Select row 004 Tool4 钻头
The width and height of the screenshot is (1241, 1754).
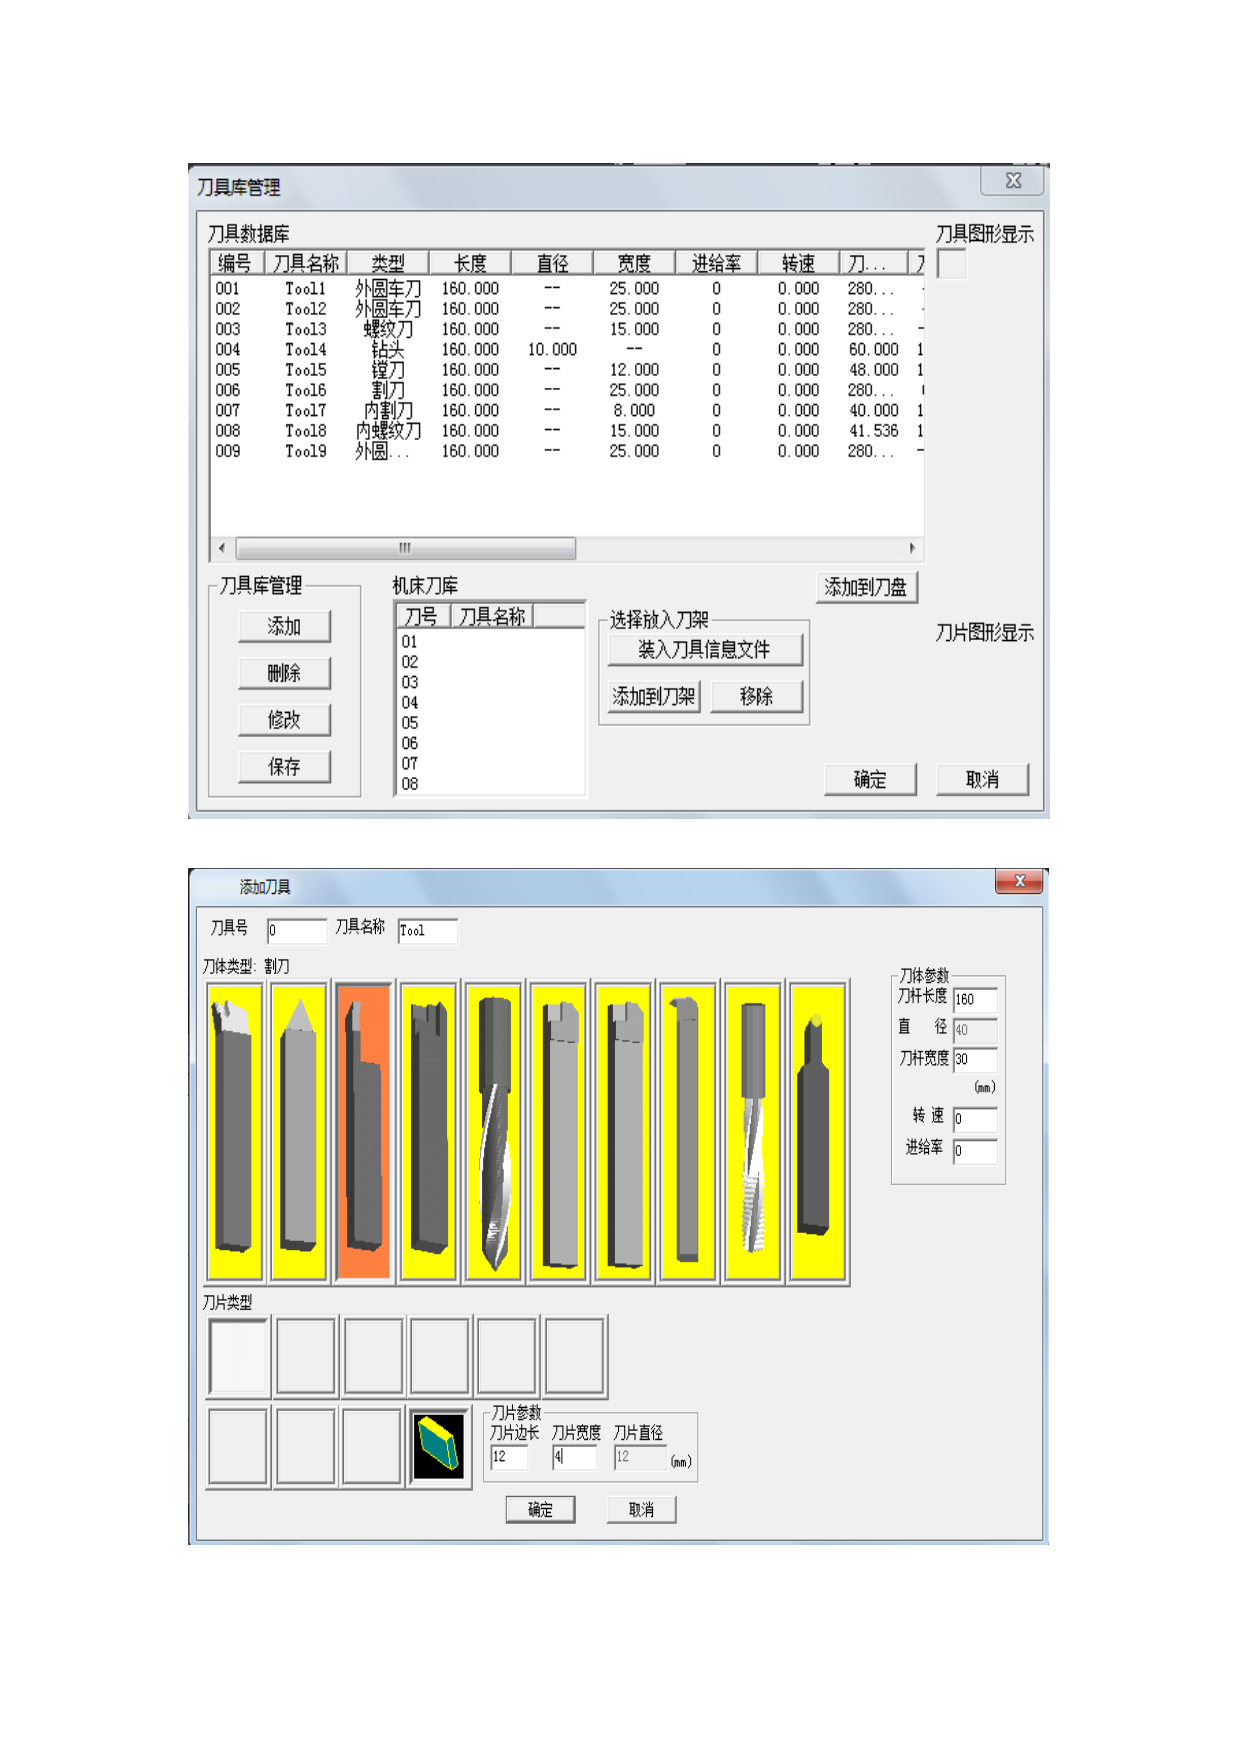tap(567, 350)
